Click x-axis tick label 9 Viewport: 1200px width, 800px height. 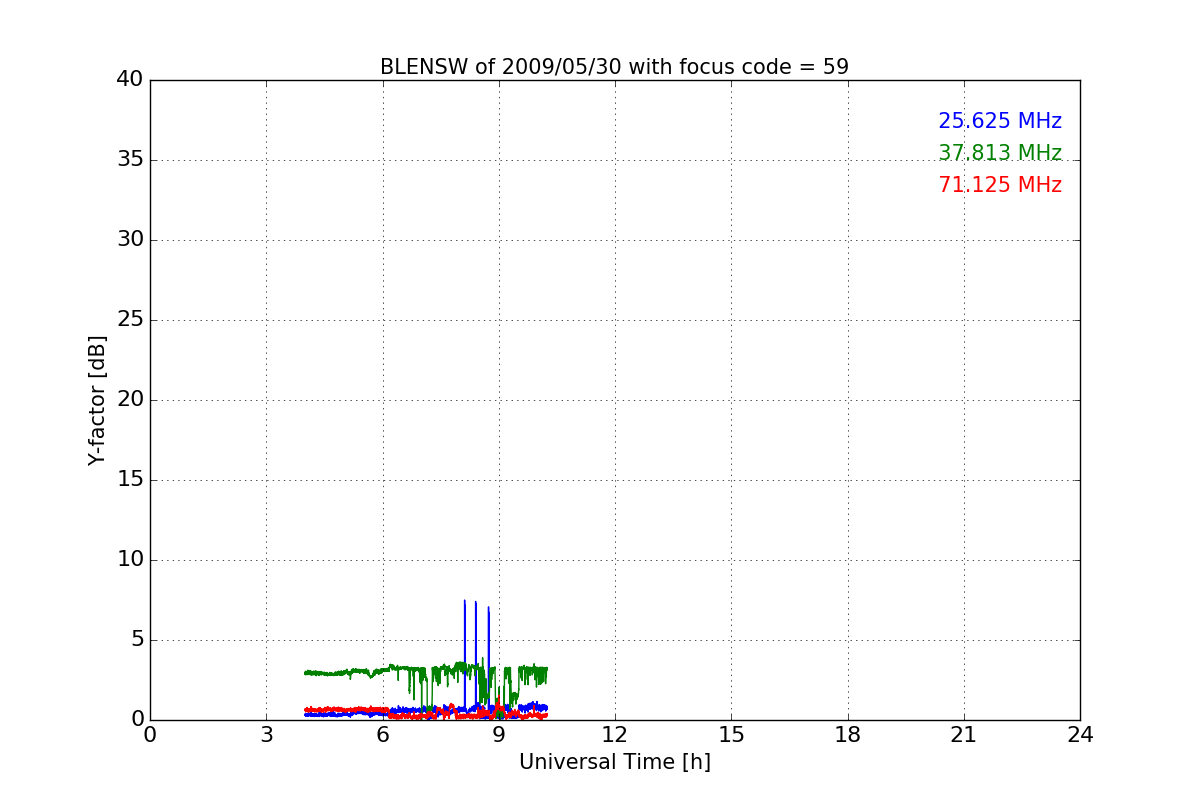click(x=499, y=735)
